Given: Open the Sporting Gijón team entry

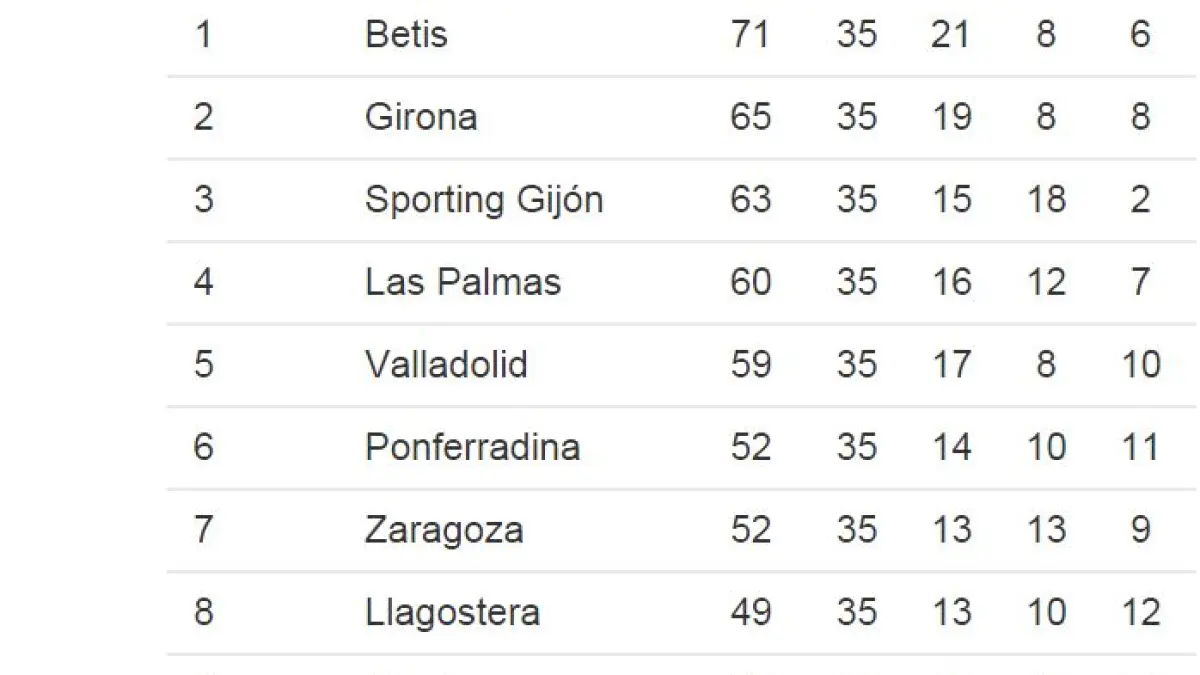Looking at the screenshot, I should (484, 200).
